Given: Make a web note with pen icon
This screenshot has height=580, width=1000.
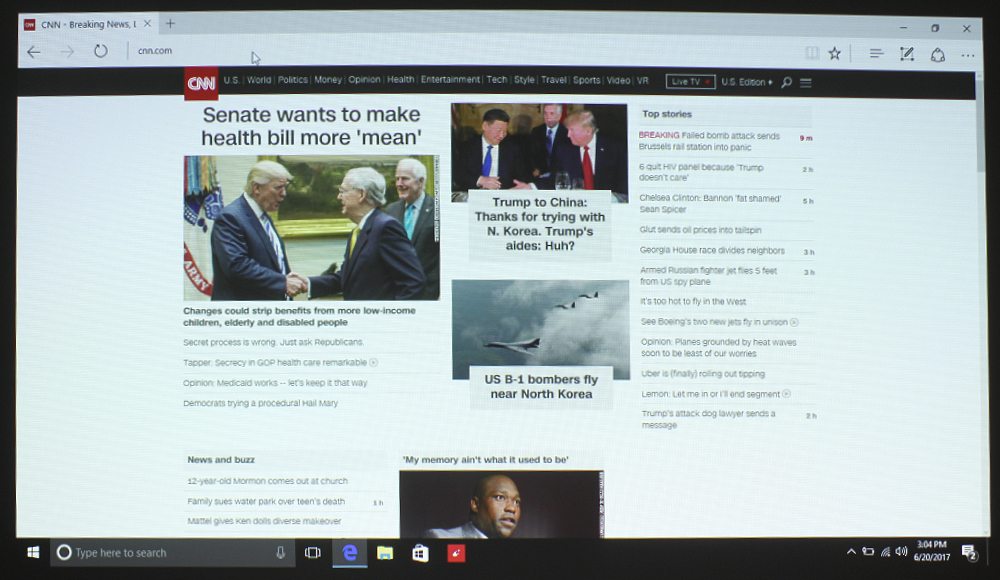Looking at the screenshot, I should [907, 54].
